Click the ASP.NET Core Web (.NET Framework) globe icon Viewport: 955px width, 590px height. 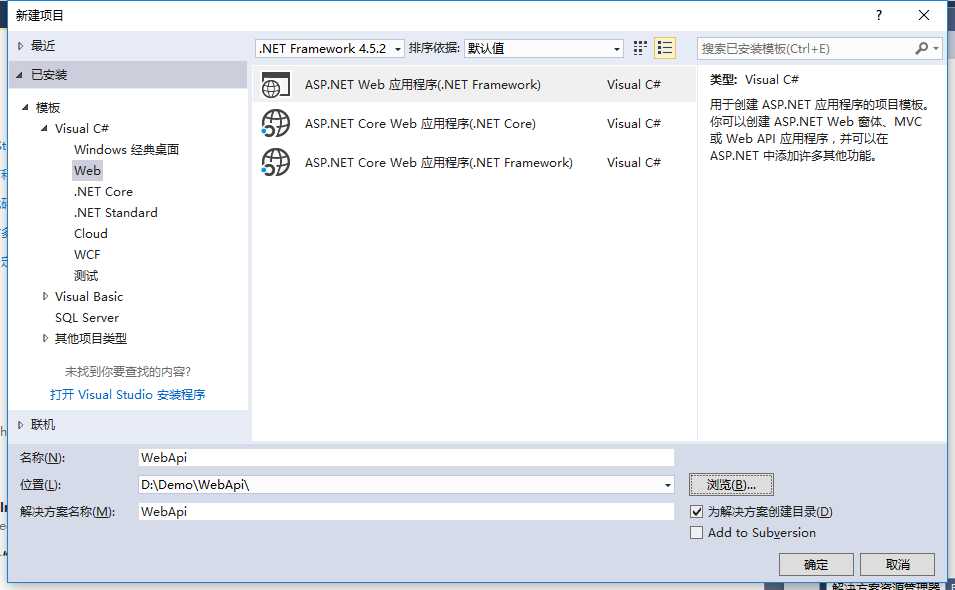[275, 163]
